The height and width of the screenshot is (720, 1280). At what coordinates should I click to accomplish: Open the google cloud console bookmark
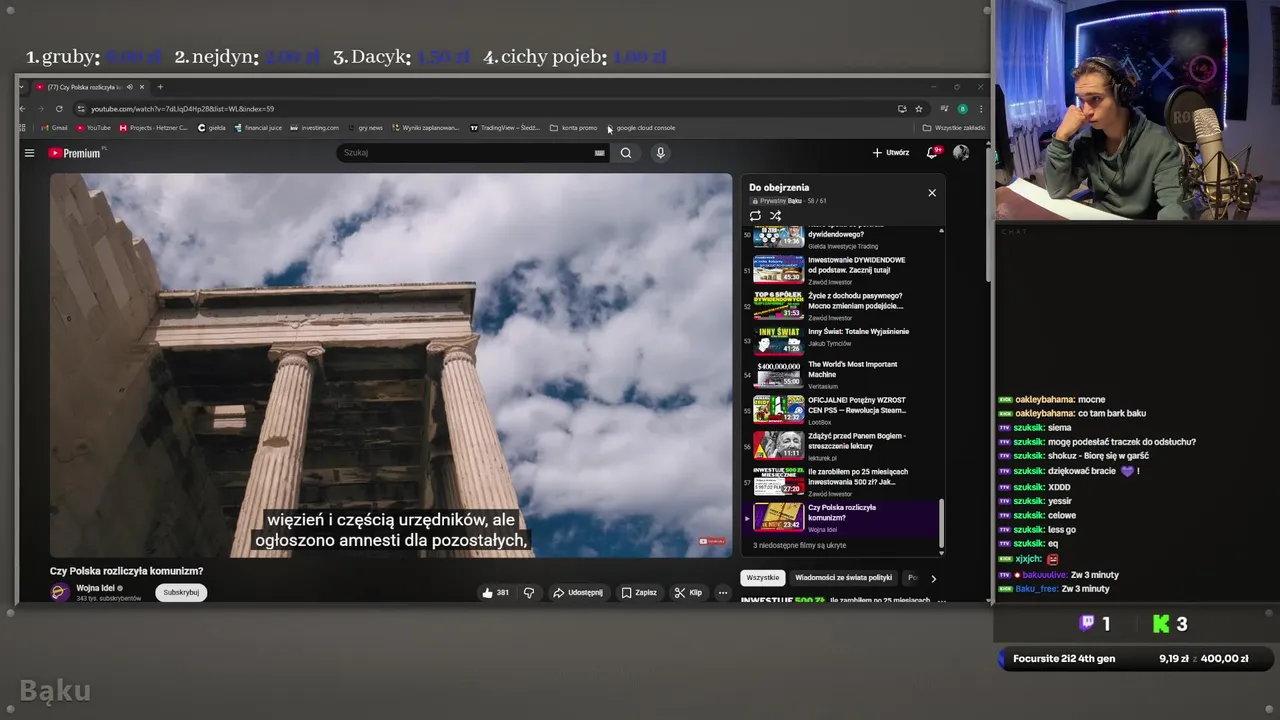tap(640, 128)
